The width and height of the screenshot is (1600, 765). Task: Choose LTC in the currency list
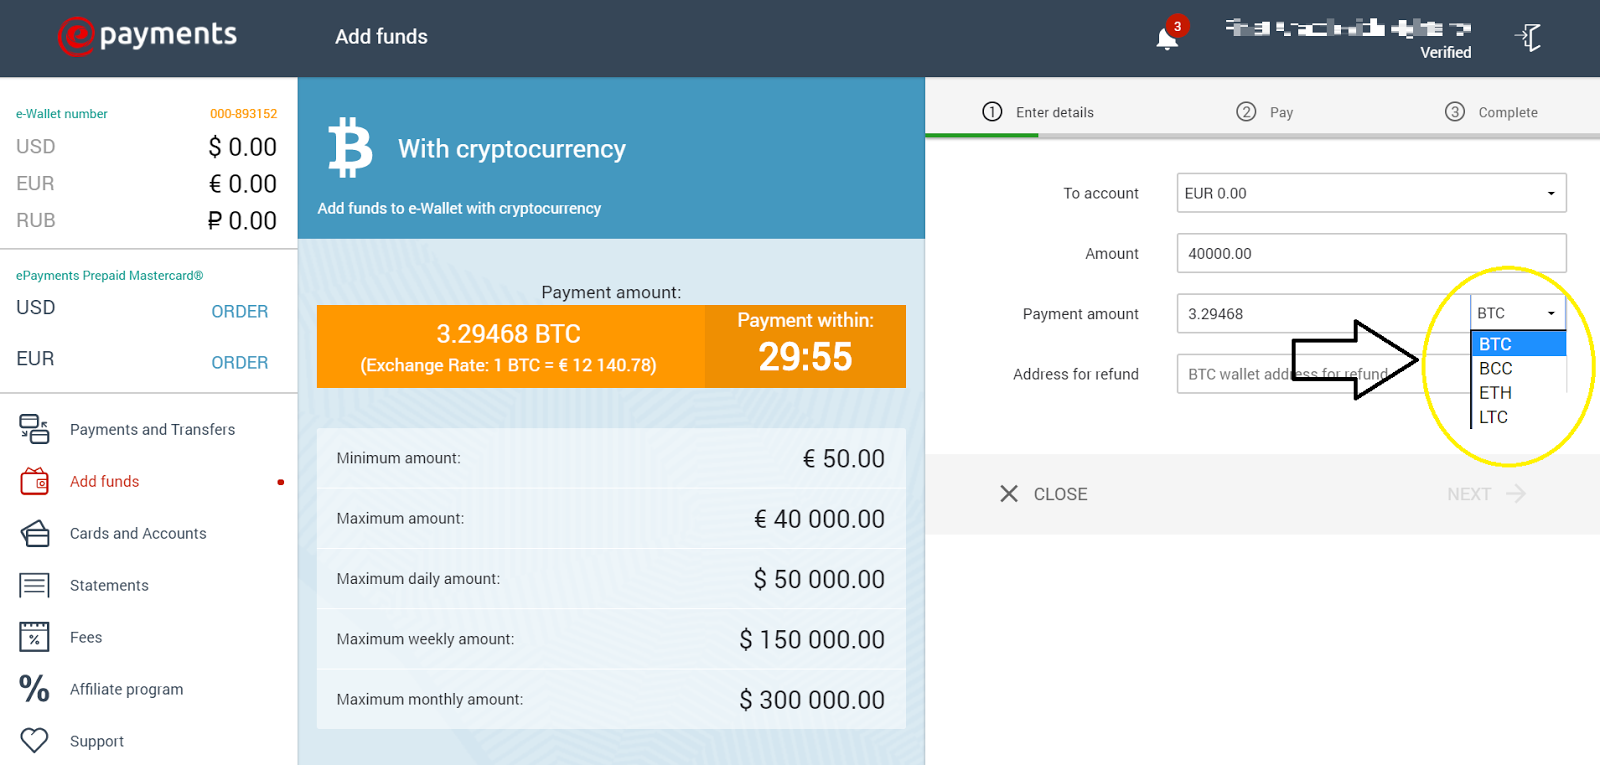(1493, 417)
